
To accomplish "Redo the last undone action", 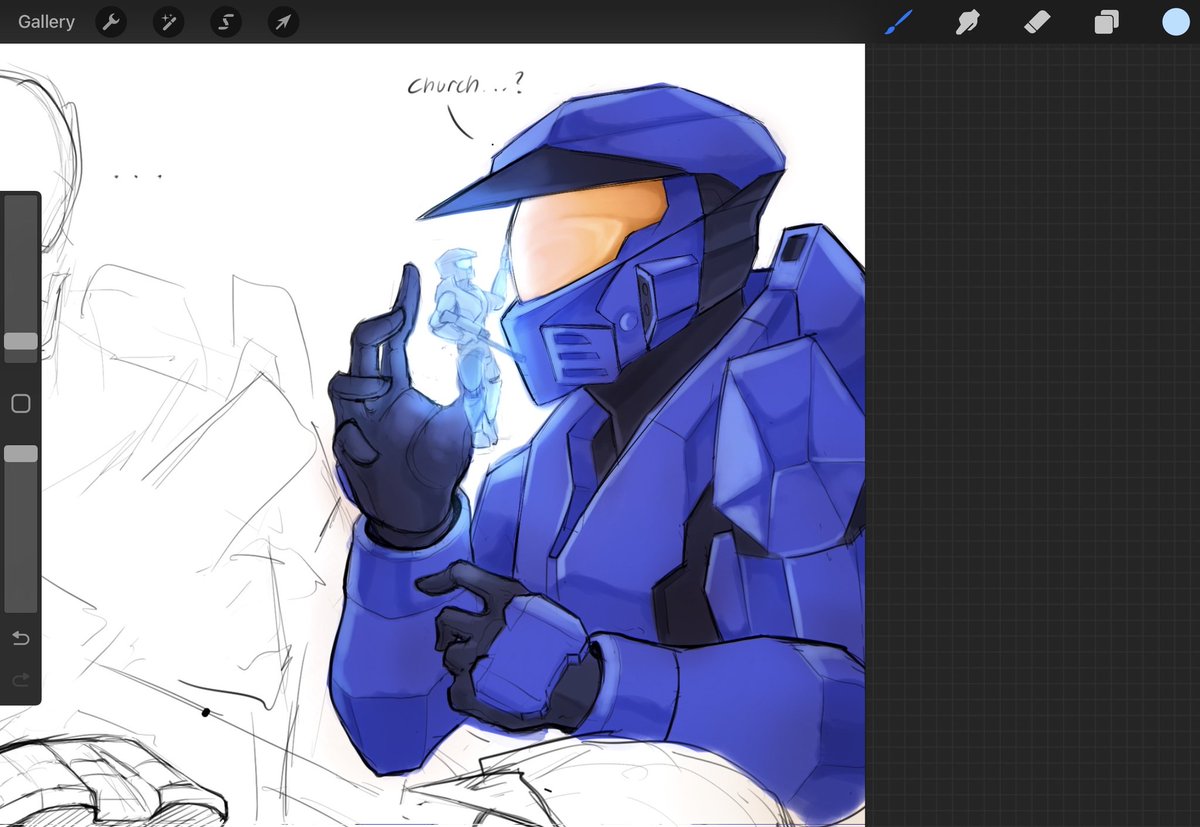I will 21,680.
